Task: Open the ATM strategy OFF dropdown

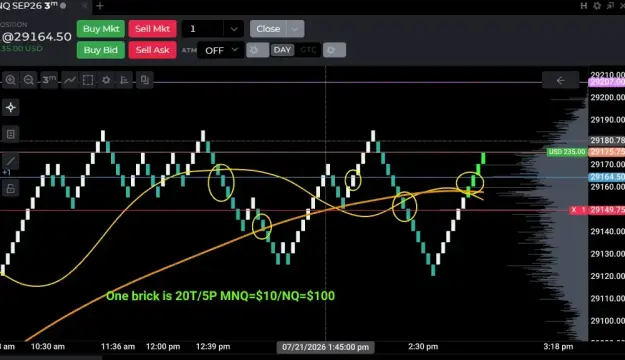Action: pos(221,50)
